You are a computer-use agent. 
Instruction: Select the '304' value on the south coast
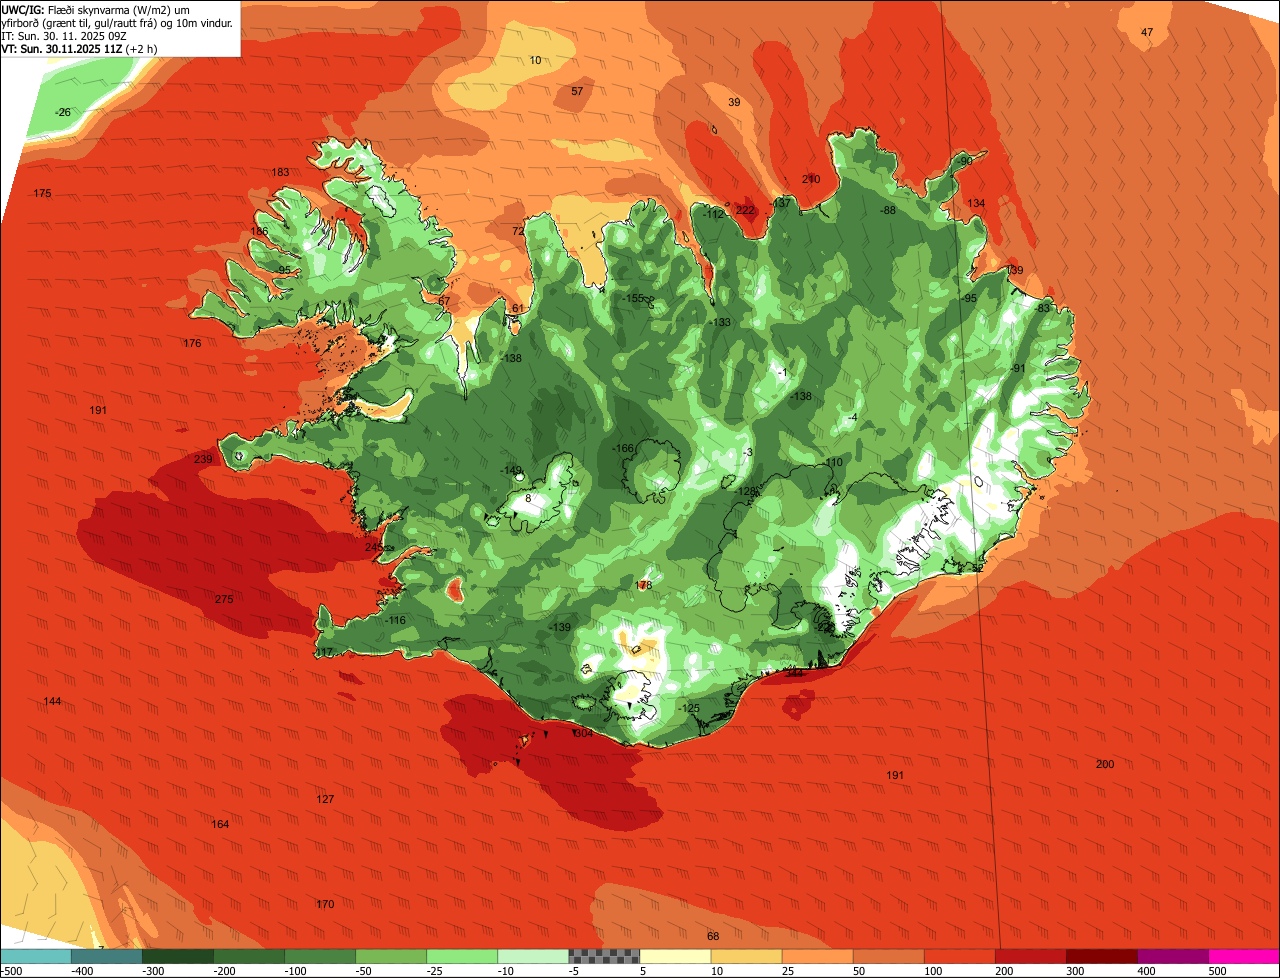(584, 733)
